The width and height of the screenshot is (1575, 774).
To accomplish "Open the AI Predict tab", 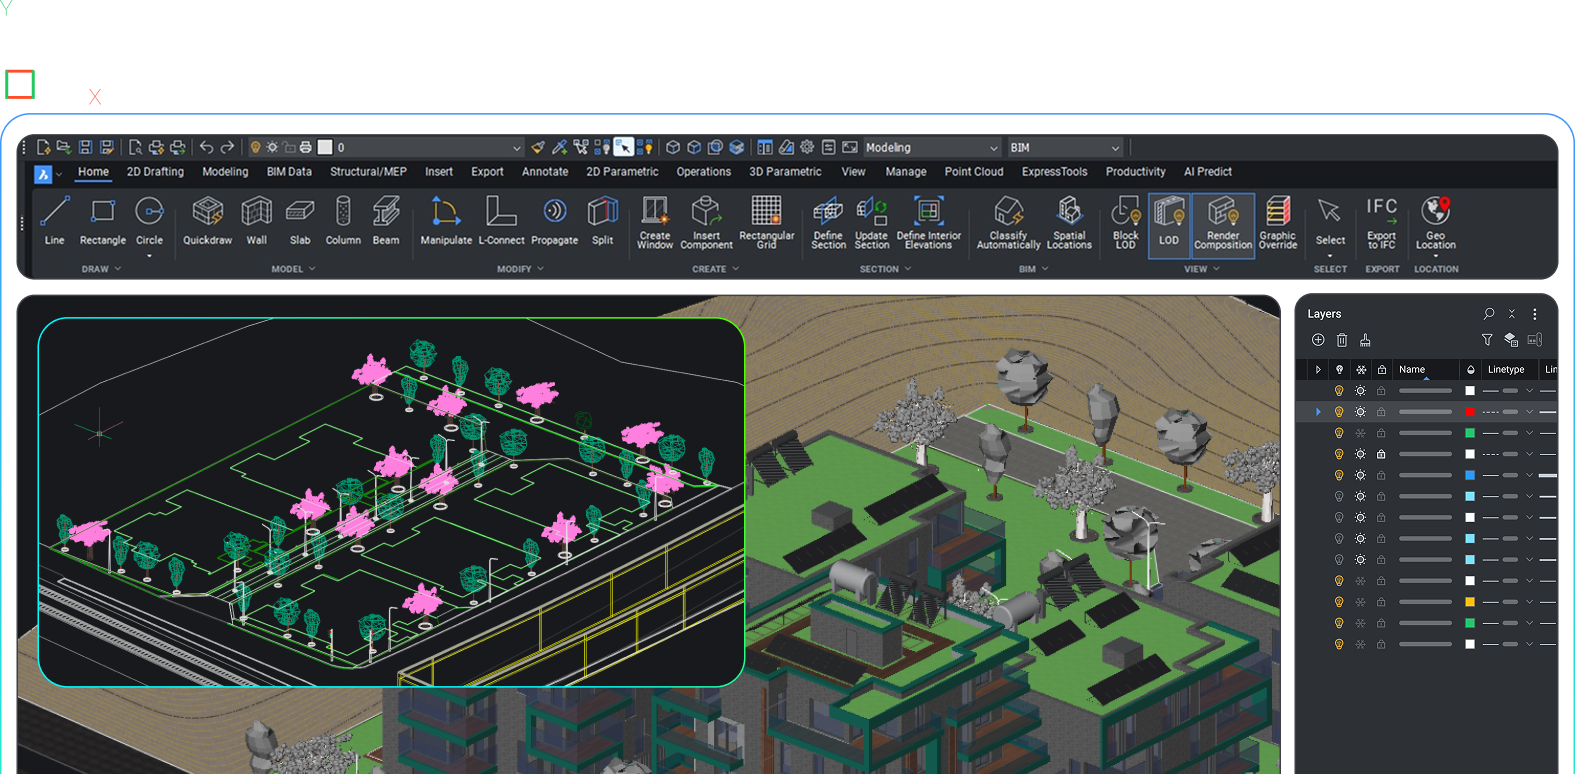I will 1208,172.
